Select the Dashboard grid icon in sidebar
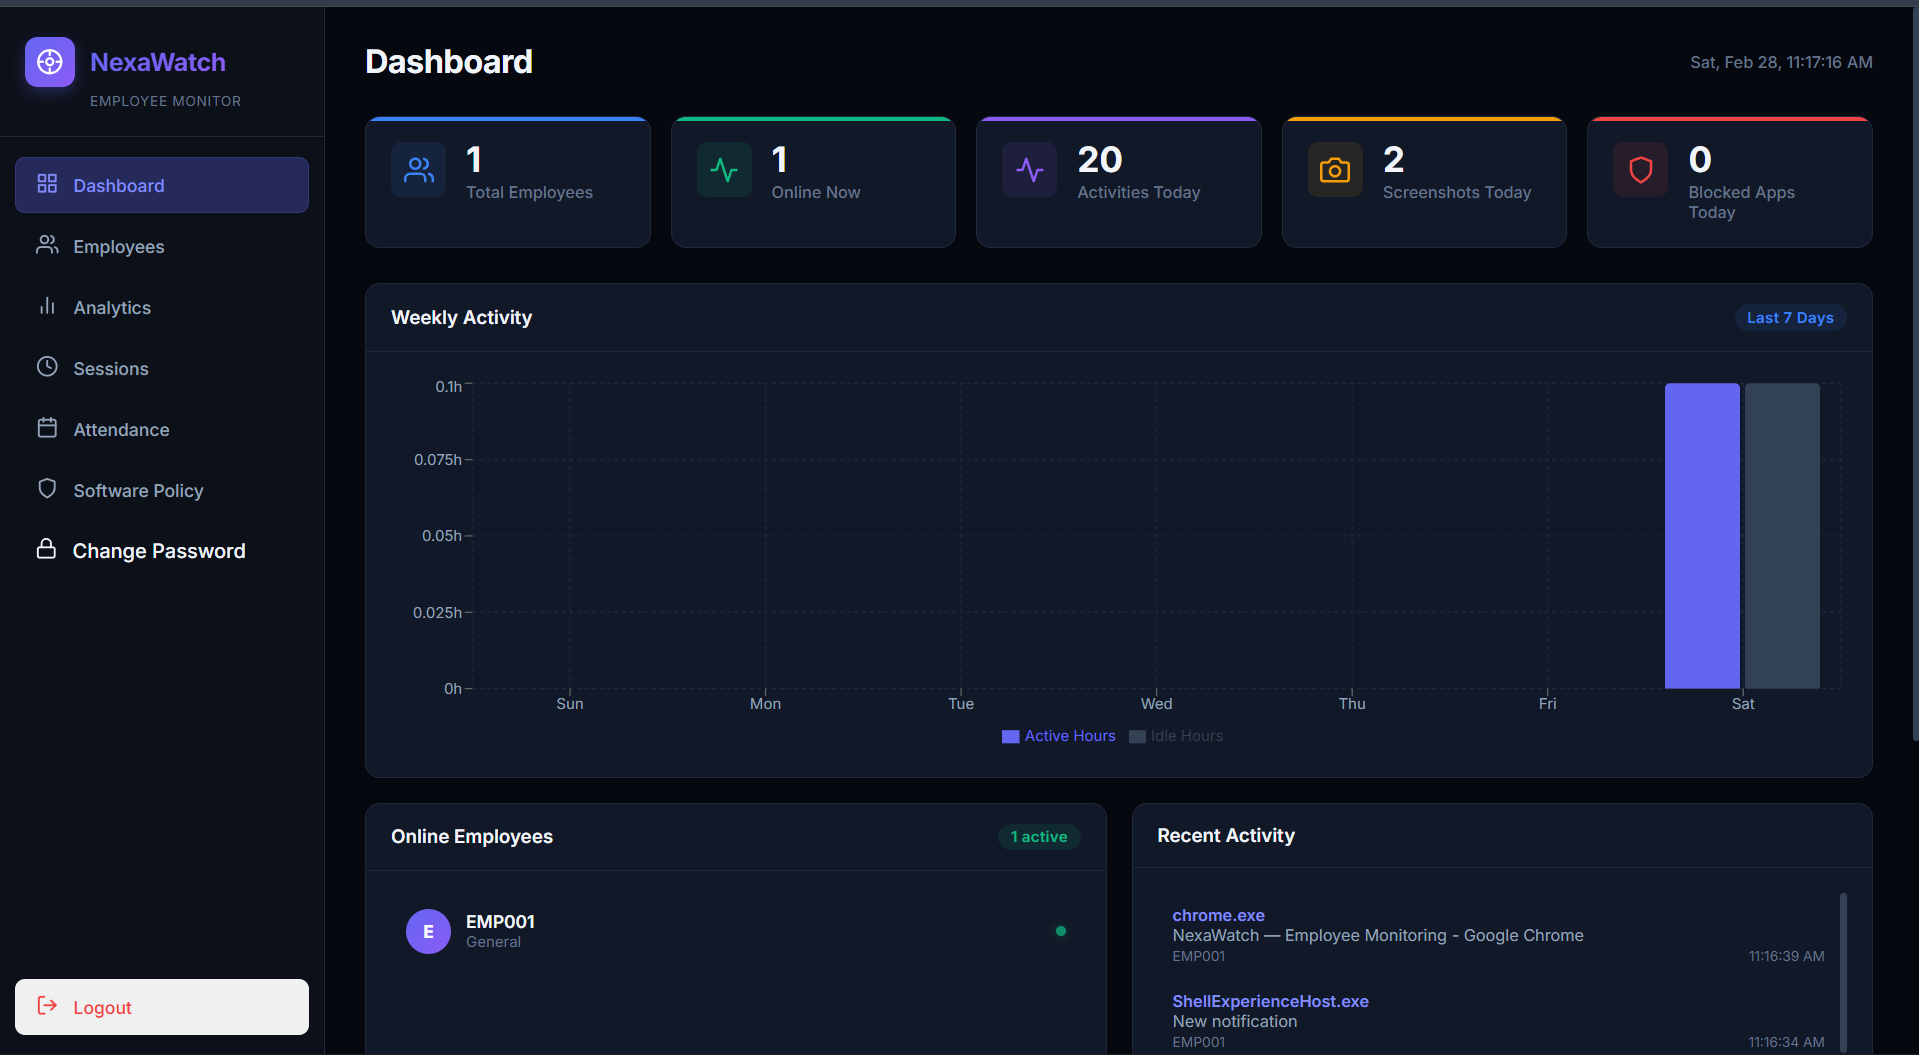 point(47,184)
